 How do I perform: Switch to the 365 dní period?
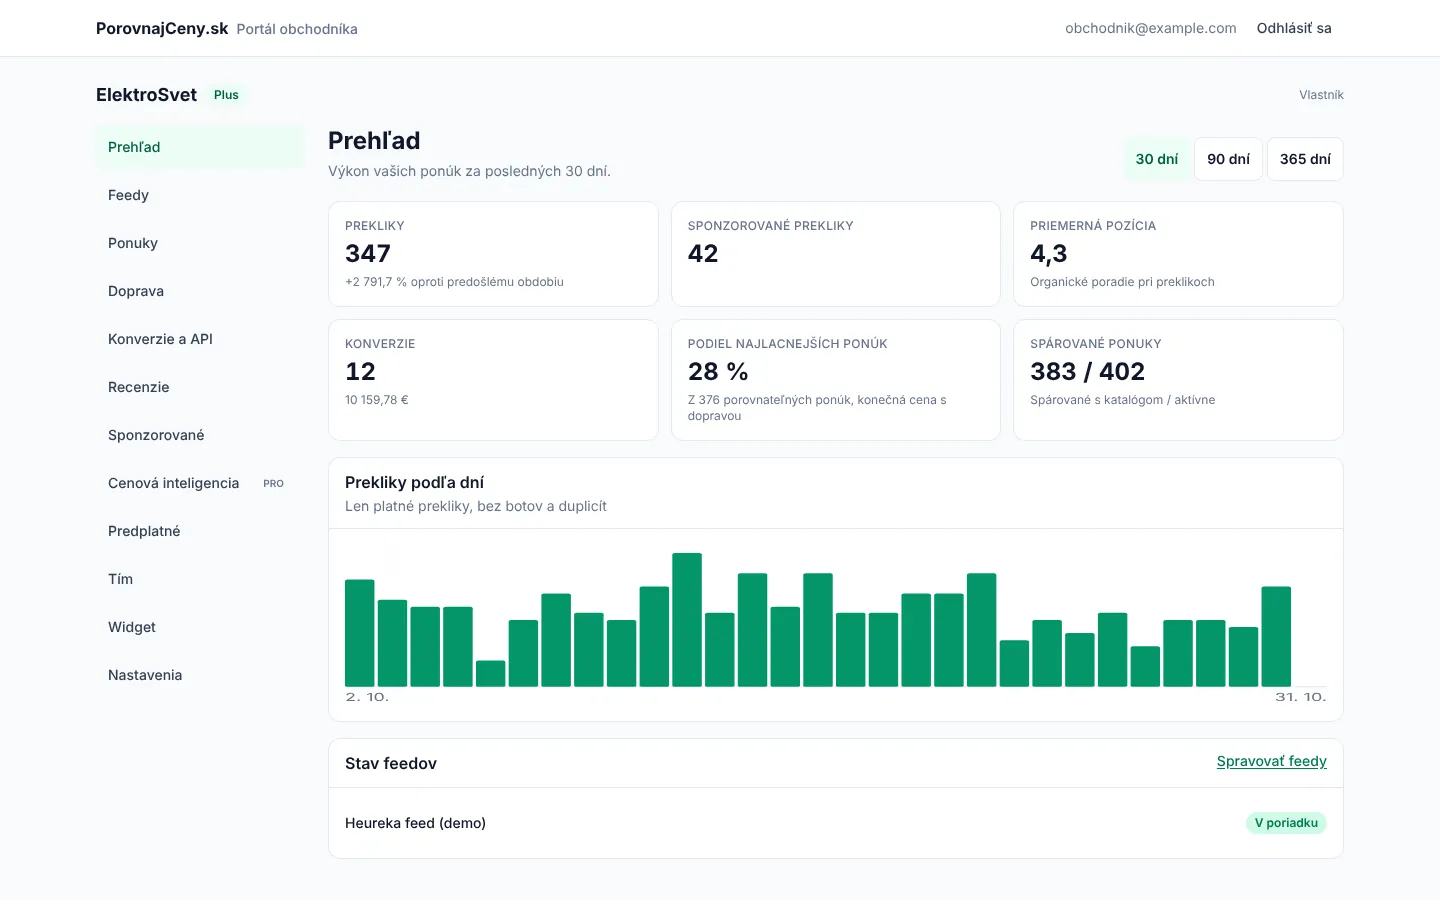coord(1305,159)
